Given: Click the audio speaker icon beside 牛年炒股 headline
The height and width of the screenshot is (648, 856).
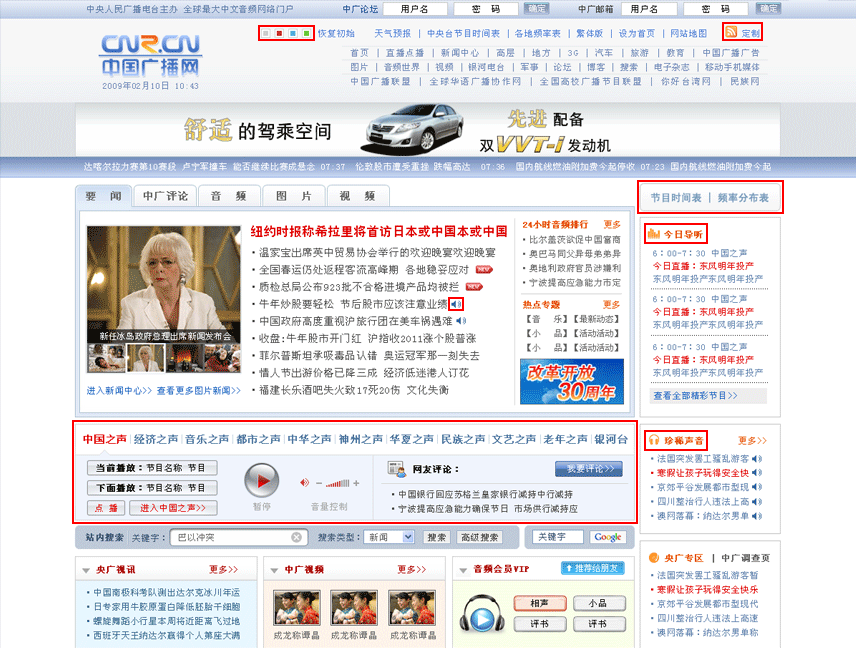Looking at the screenshot, I should (456, 303).
